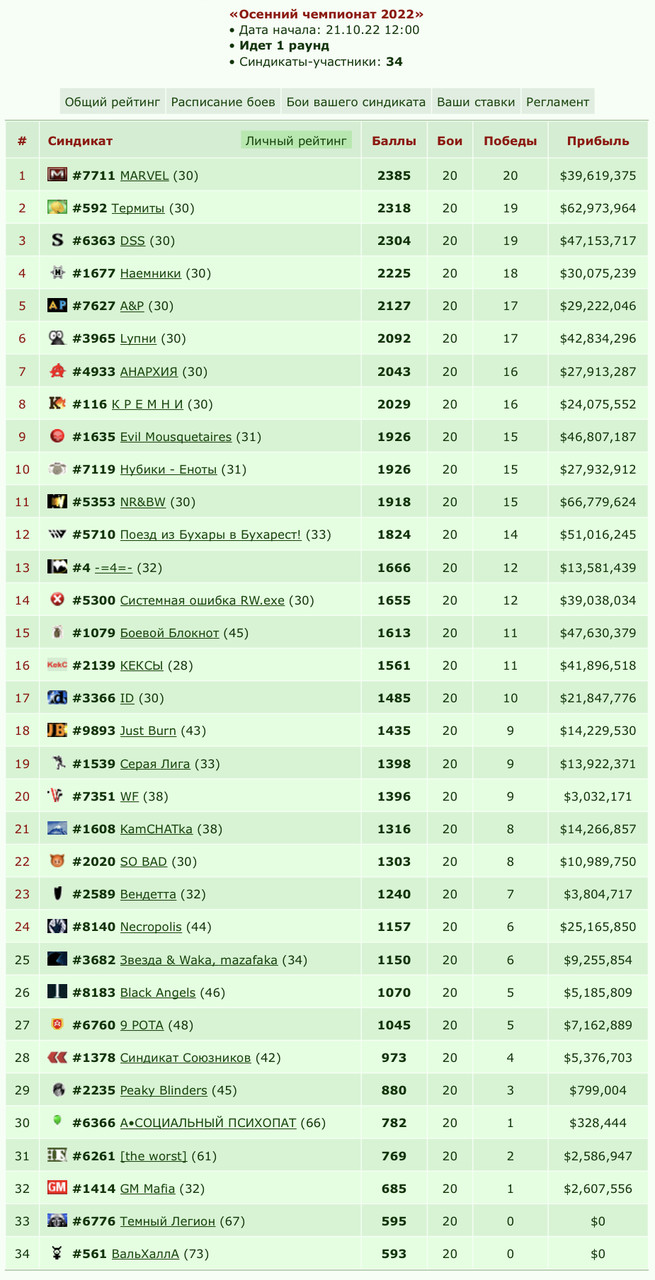Click the КЕКСЫ syndicate emblem icon
Image resolution: width=655 pixels, height=1280 pixels.
57,665
